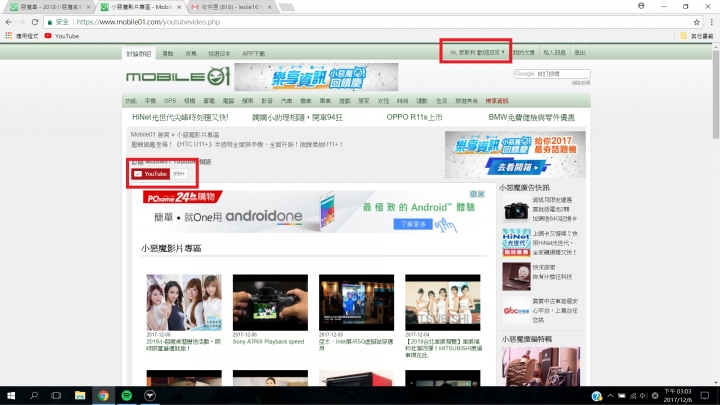Open File Explorer from the taskbar

point(80,396)
